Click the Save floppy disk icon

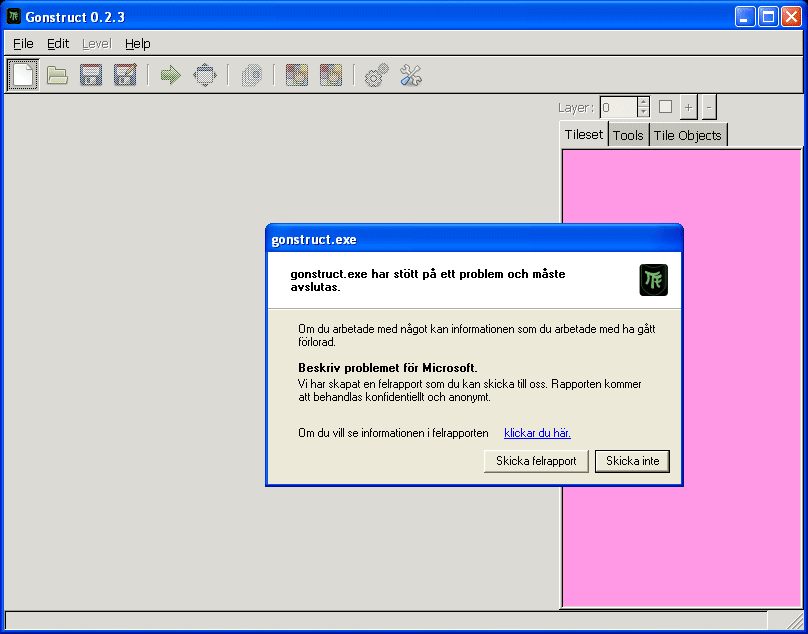91,75
